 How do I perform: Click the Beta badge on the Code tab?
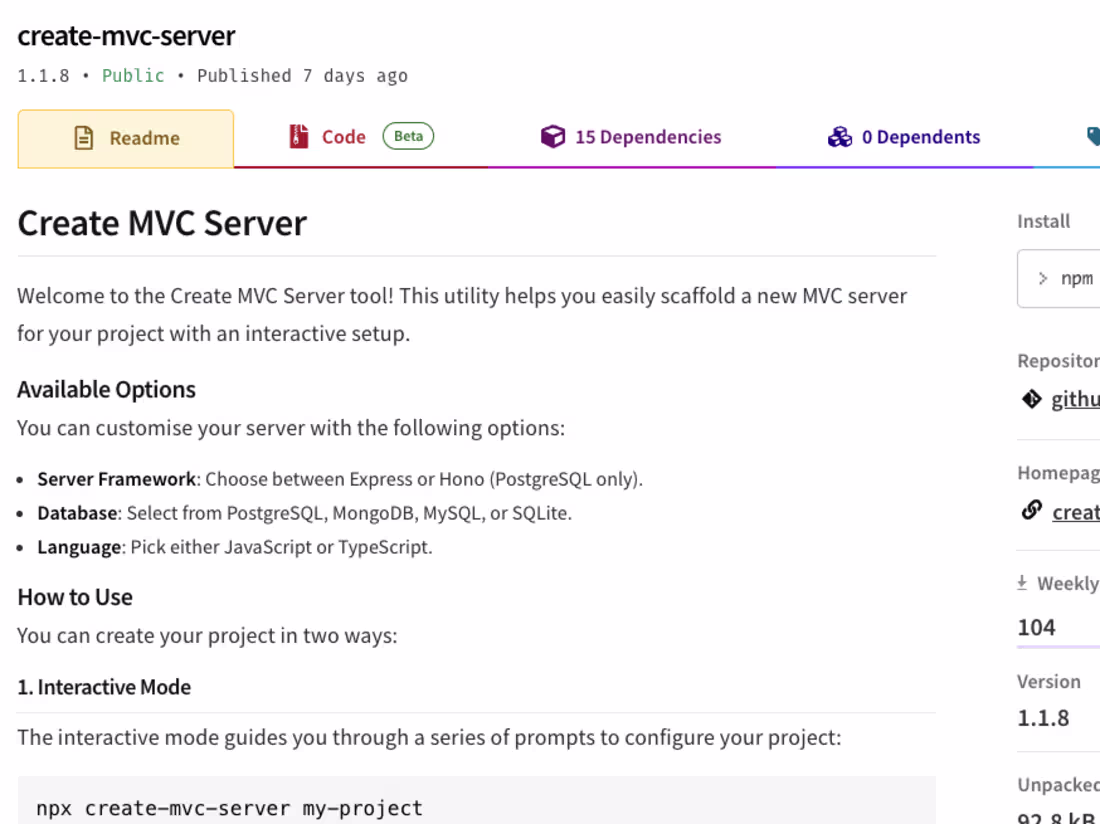pos(408,134)
